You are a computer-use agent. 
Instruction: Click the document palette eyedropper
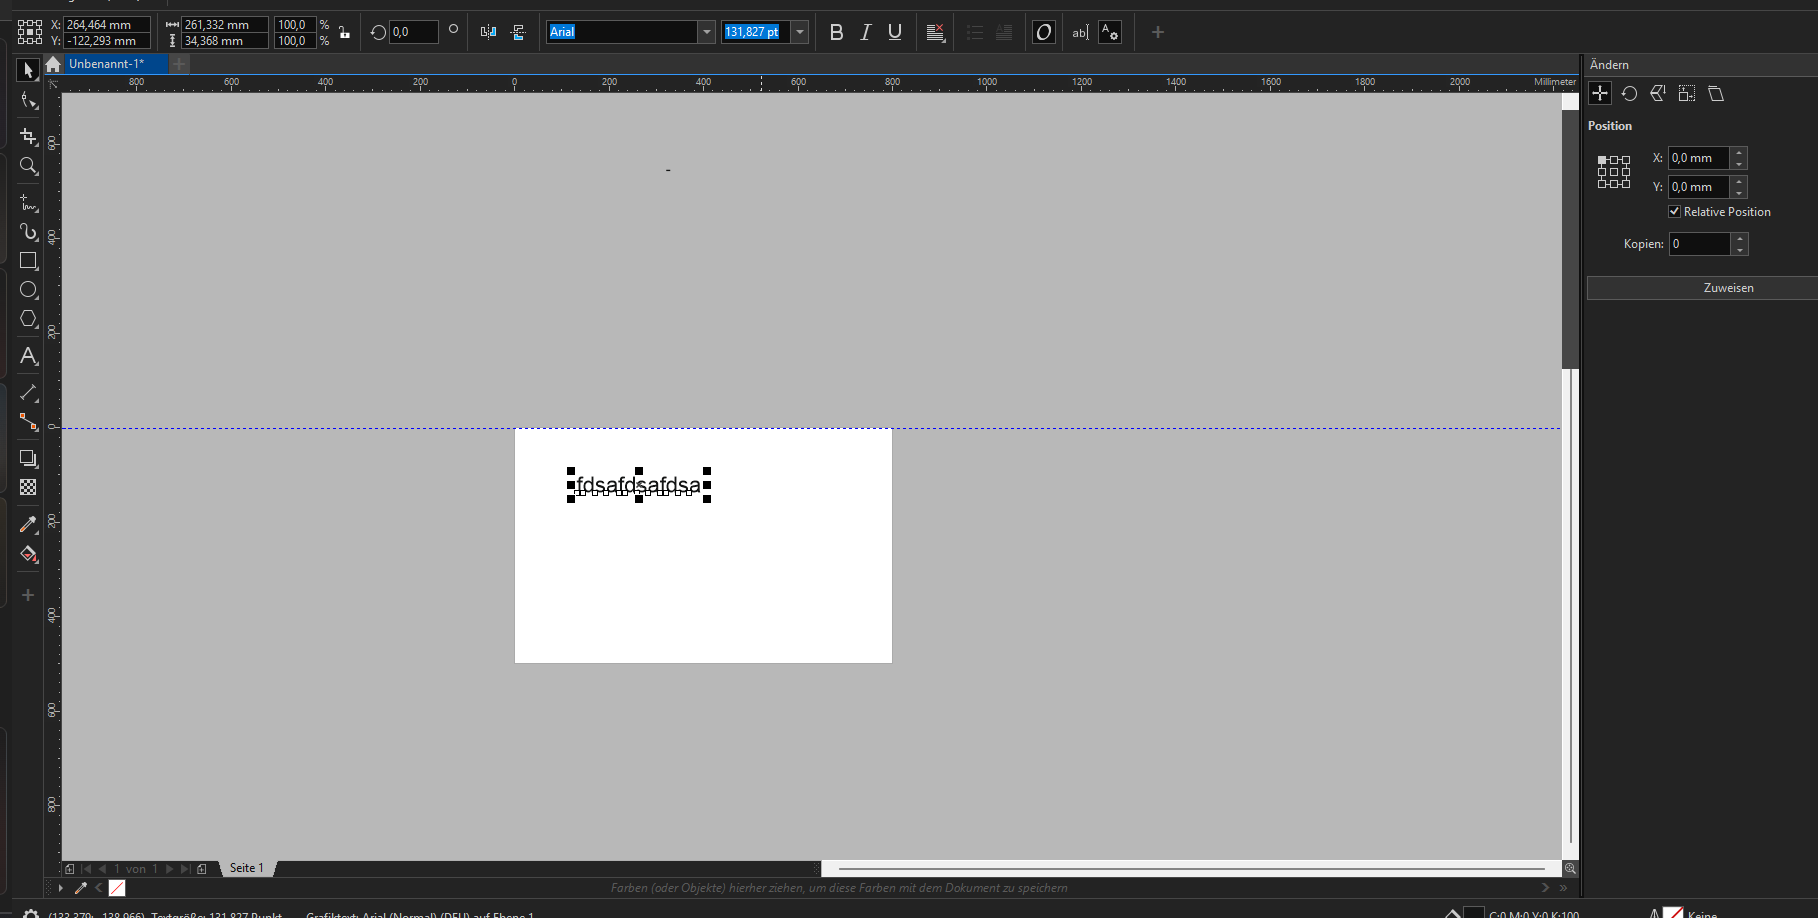coord(81,888)
